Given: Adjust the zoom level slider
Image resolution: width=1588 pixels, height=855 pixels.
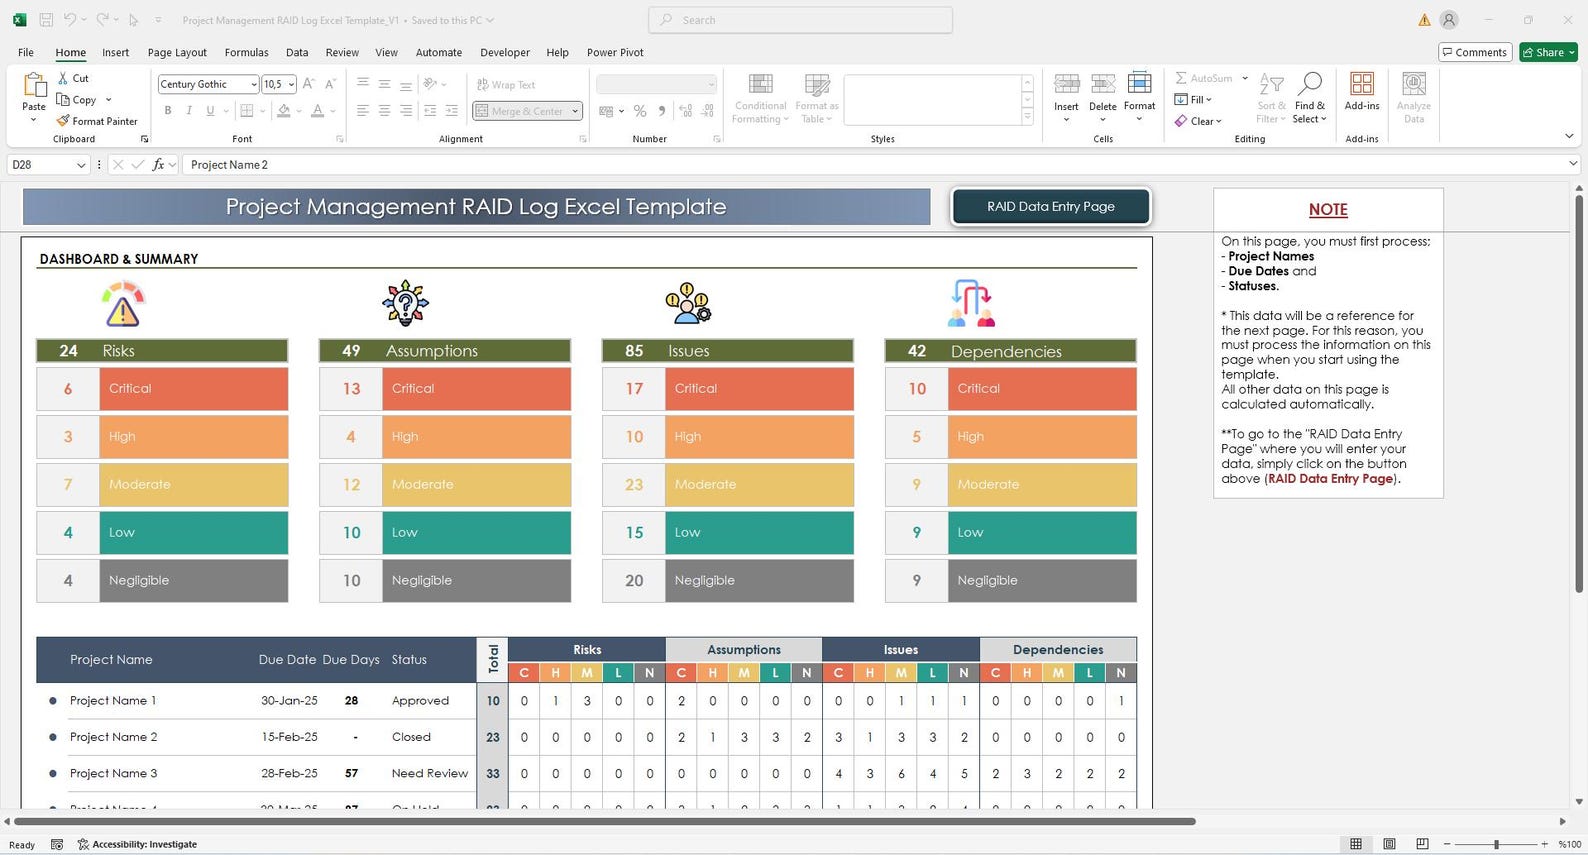Looking at the screenshot, I should click(x=1496, y=845).
